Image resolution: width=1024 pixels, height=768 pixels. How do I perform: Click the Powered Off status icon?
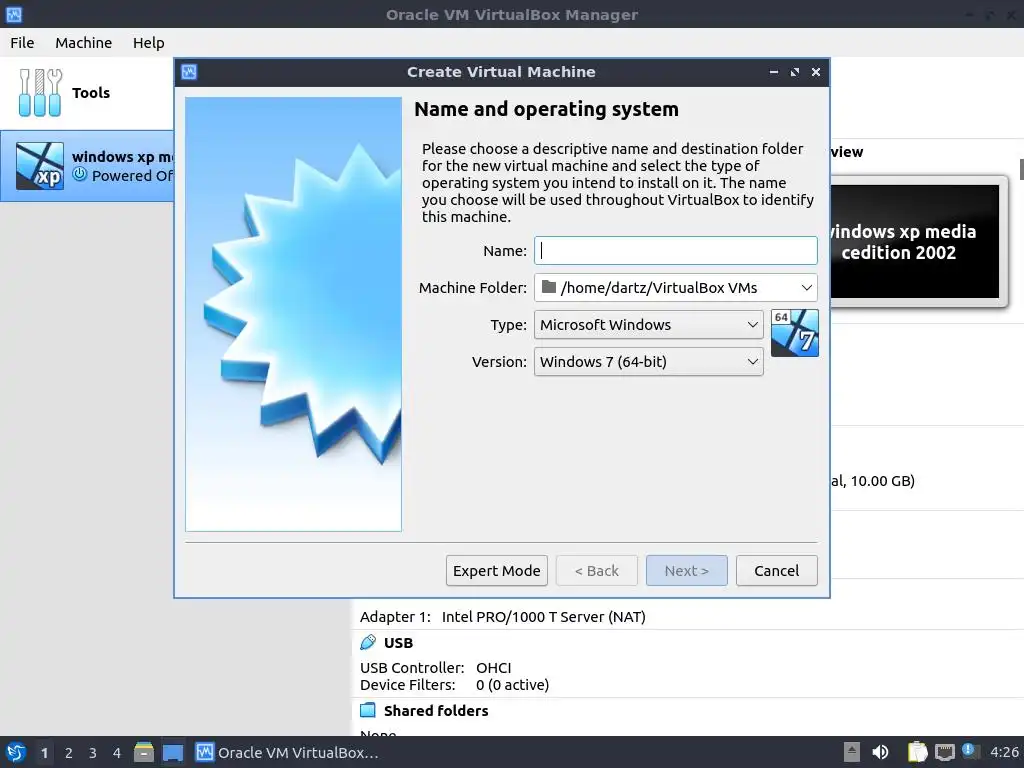coord(80,174)
